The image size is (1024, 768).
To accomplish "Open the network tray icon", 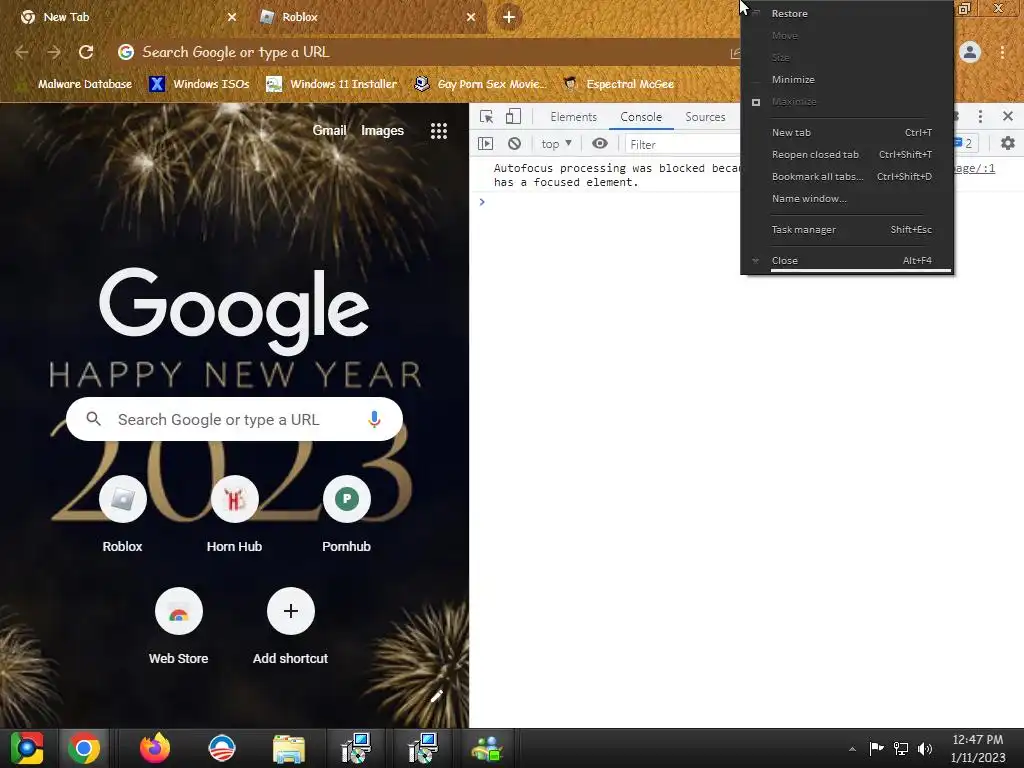I will tap(901, 748).
